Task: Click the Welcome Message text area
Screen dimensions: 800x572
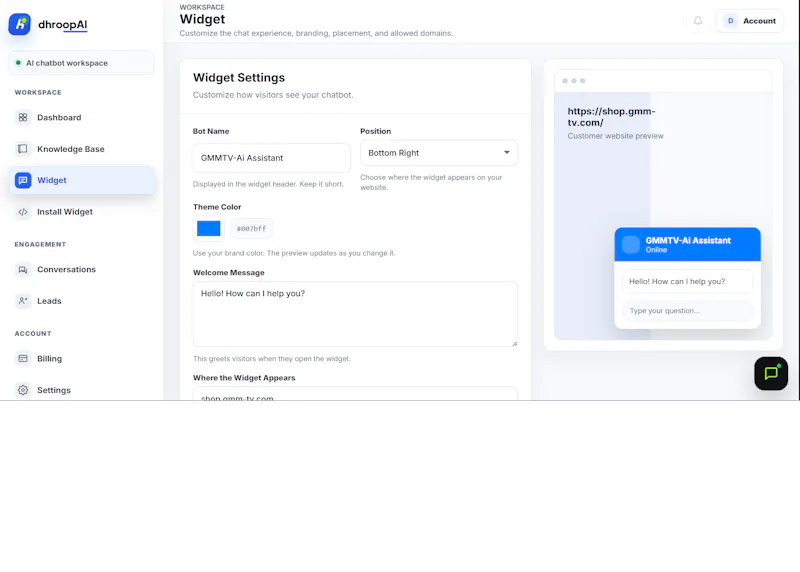Action: pyautogui.click(x=355, y=314)
